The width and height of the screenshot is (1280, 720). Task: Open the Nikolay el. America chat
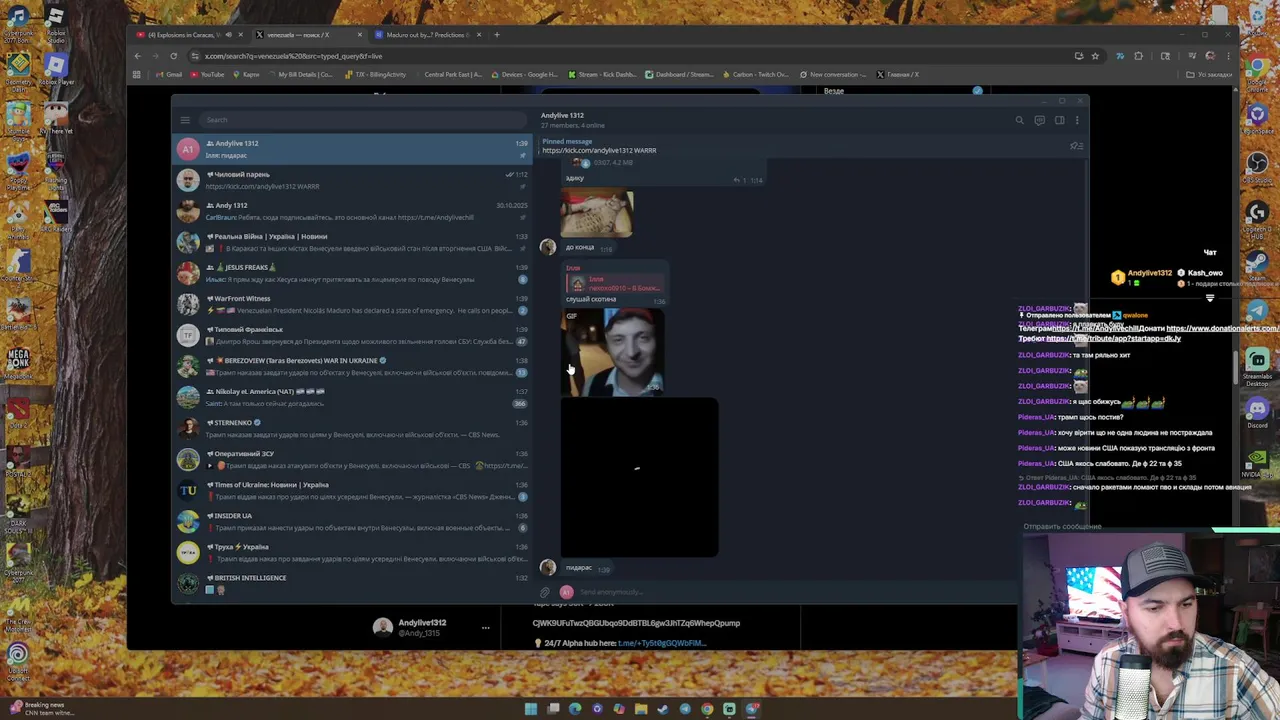(352, 397)
